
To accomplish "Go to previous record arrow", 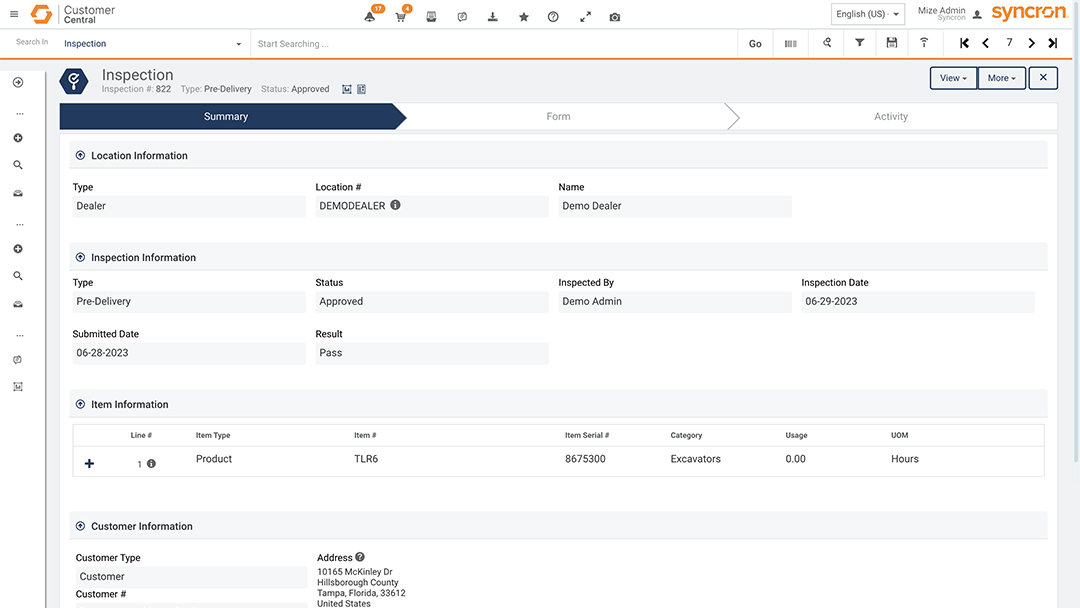I will tap(986, 43).
